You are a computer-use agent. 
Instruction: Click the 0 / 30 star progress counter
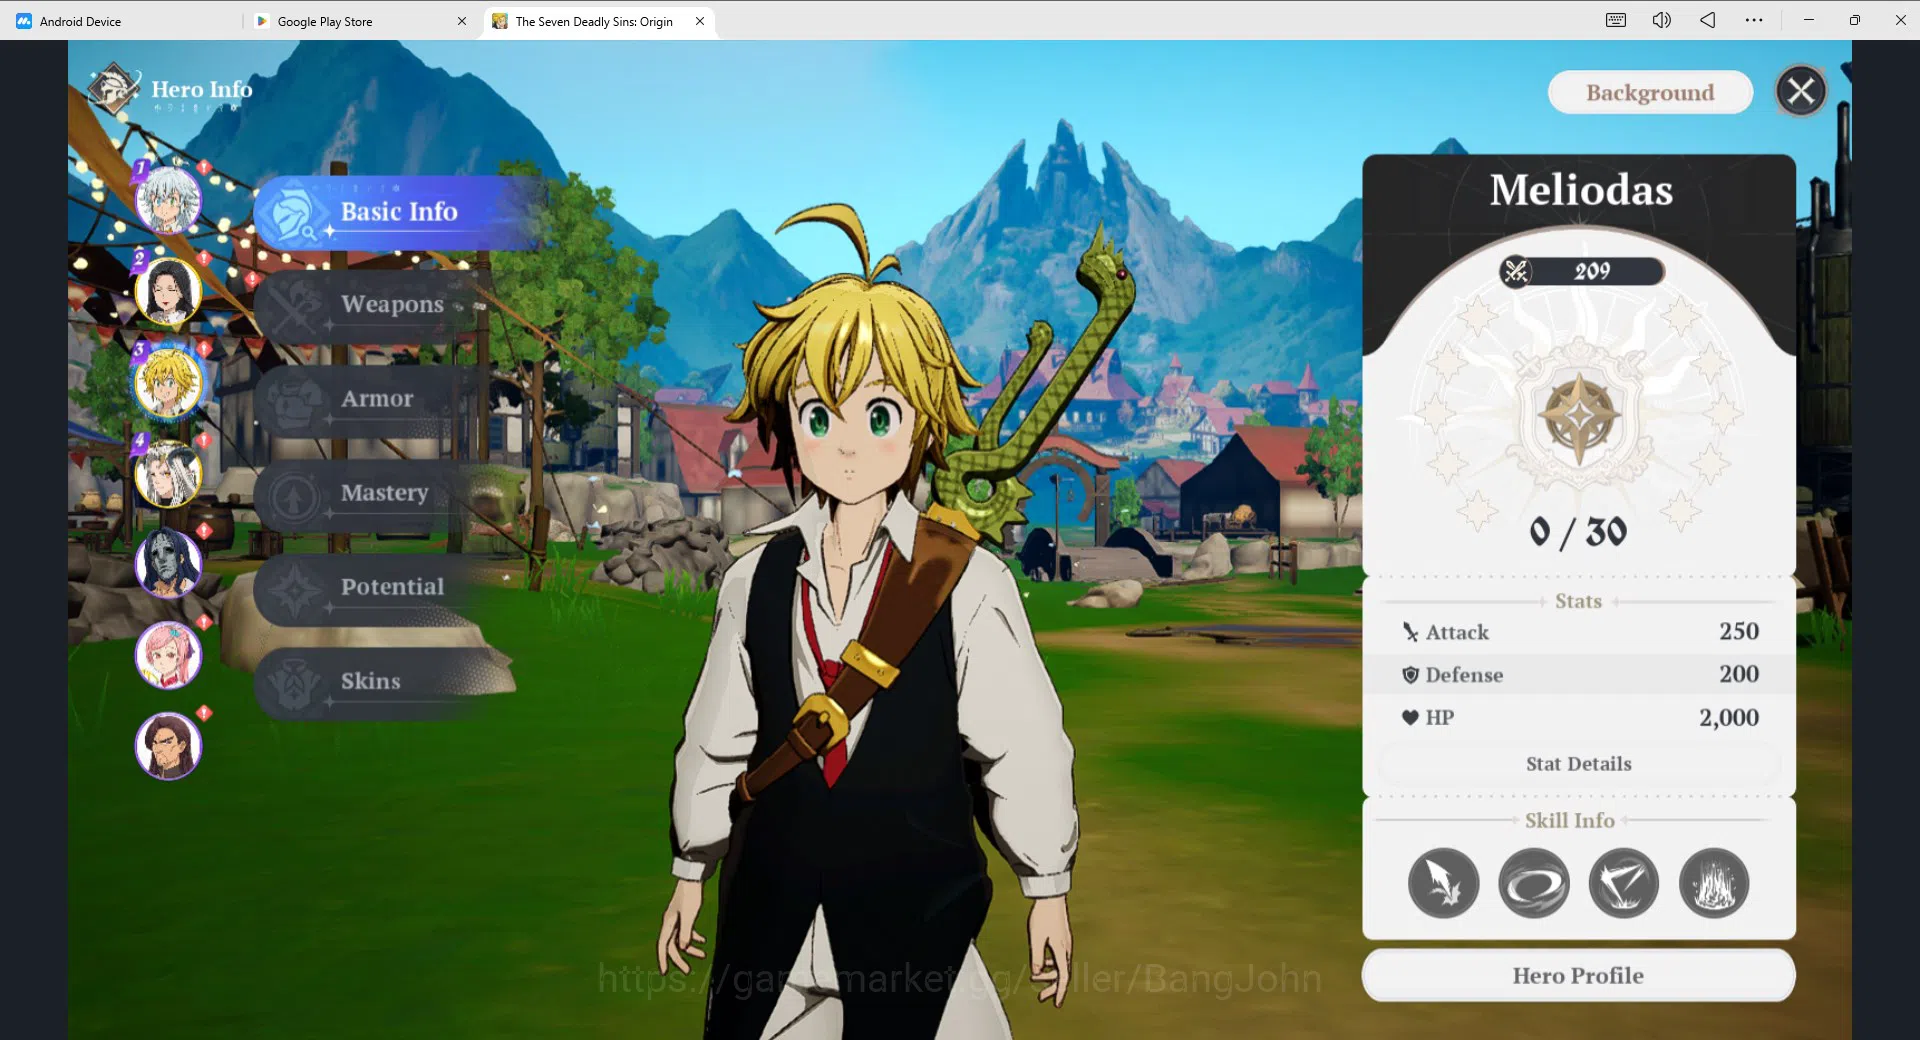coord(1578,532)
